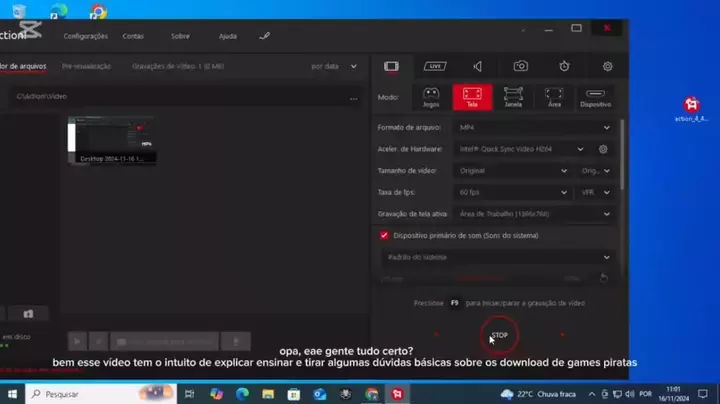Expand the Formato de arquivo dropdown
This screenshot has width=720, height=404.
pyautogui.click(x=533, y=128)
